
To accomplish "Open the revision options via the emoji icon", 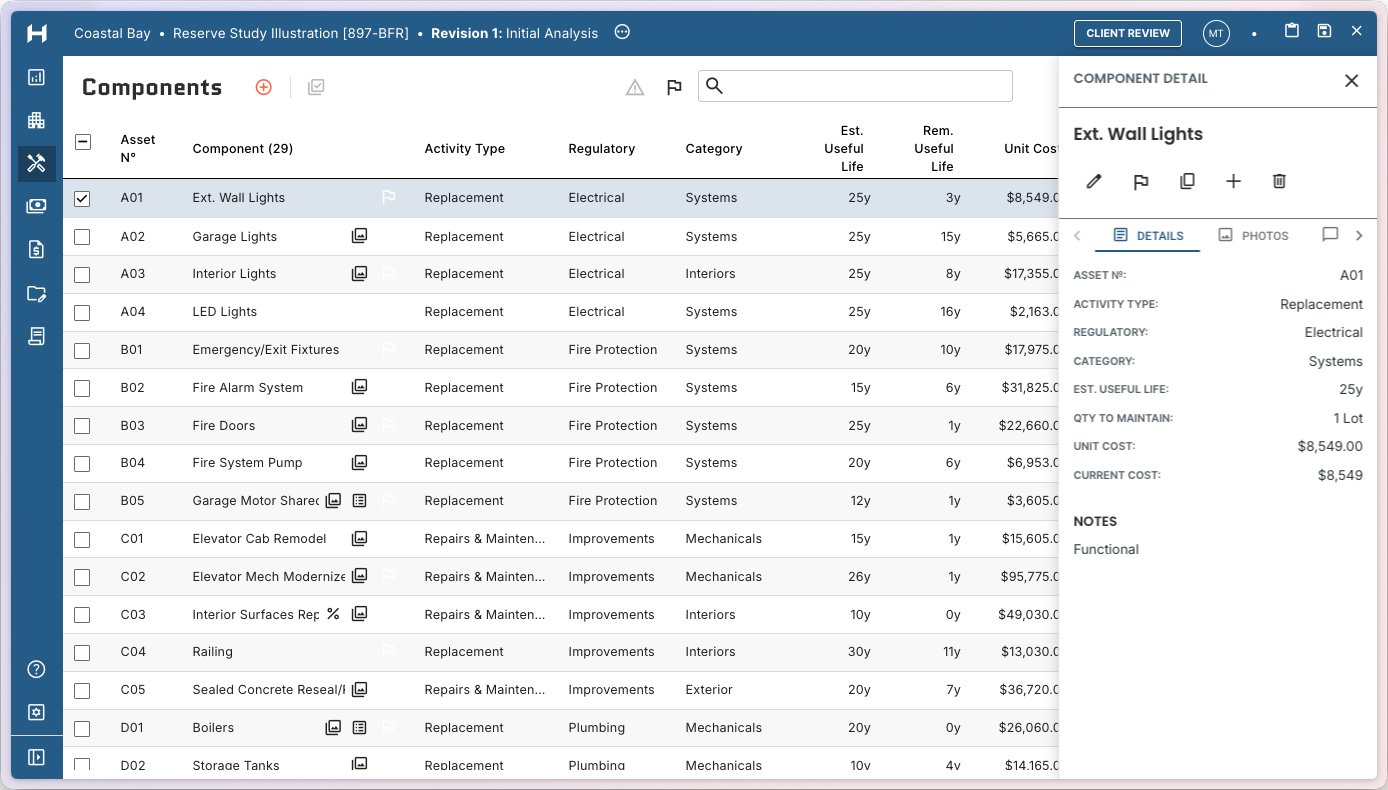I will tap(622, 32).
